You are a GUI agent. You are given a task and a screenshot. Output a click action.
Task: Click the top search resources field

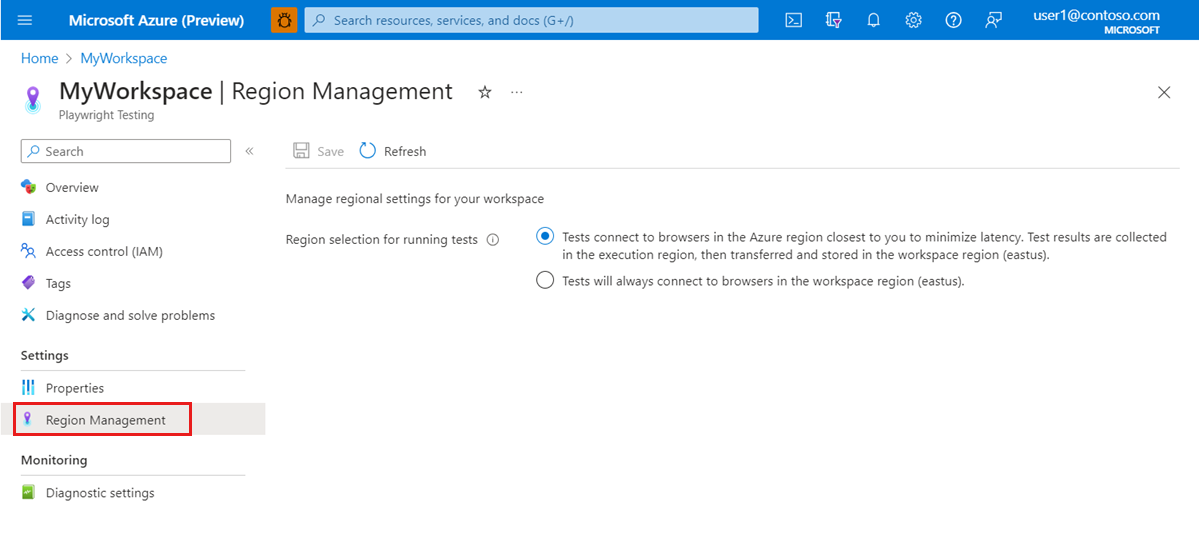pyautogui.click(x=530, y=20)
